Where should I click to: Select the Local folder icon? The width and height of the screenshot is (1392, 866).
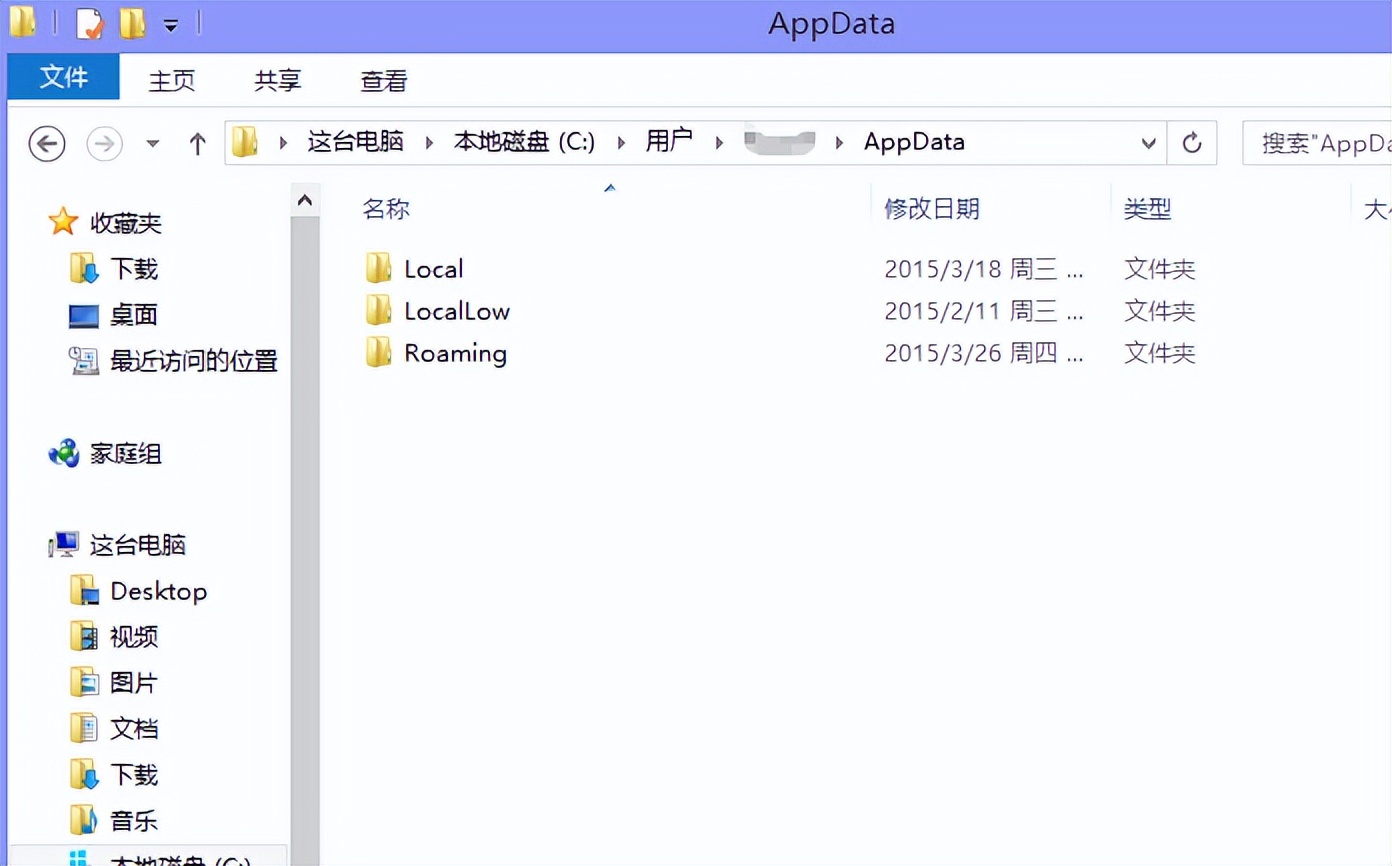coord(378,268)
